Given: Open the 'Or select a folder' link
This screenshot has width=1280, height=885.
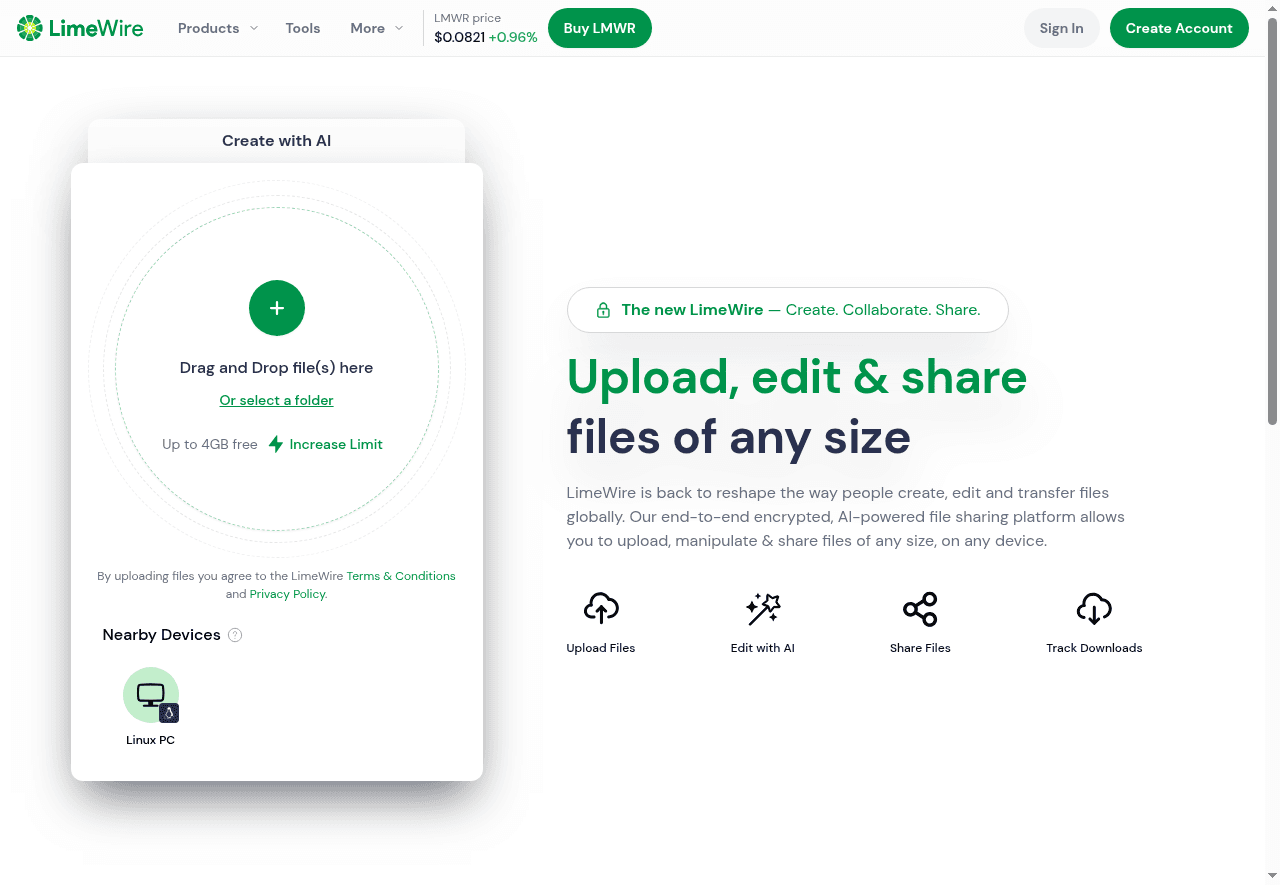Looking at the screenshot, I should click(x=276, y=400).
